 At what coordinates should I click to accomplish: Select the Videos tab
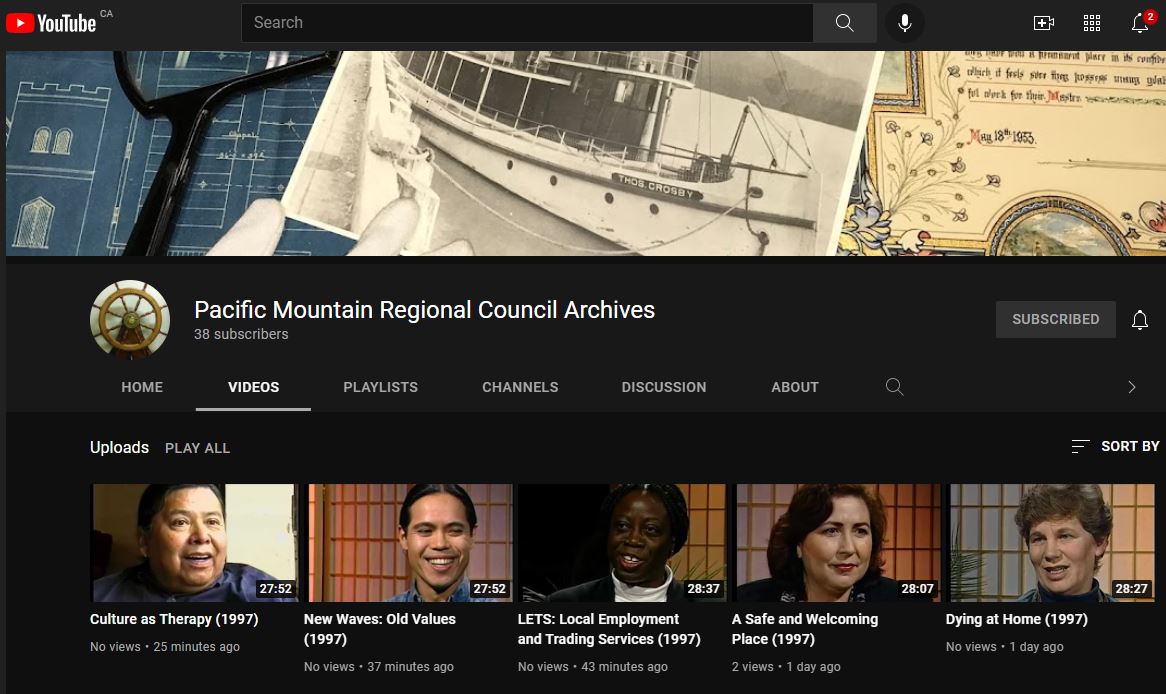[x=254, y=388]
